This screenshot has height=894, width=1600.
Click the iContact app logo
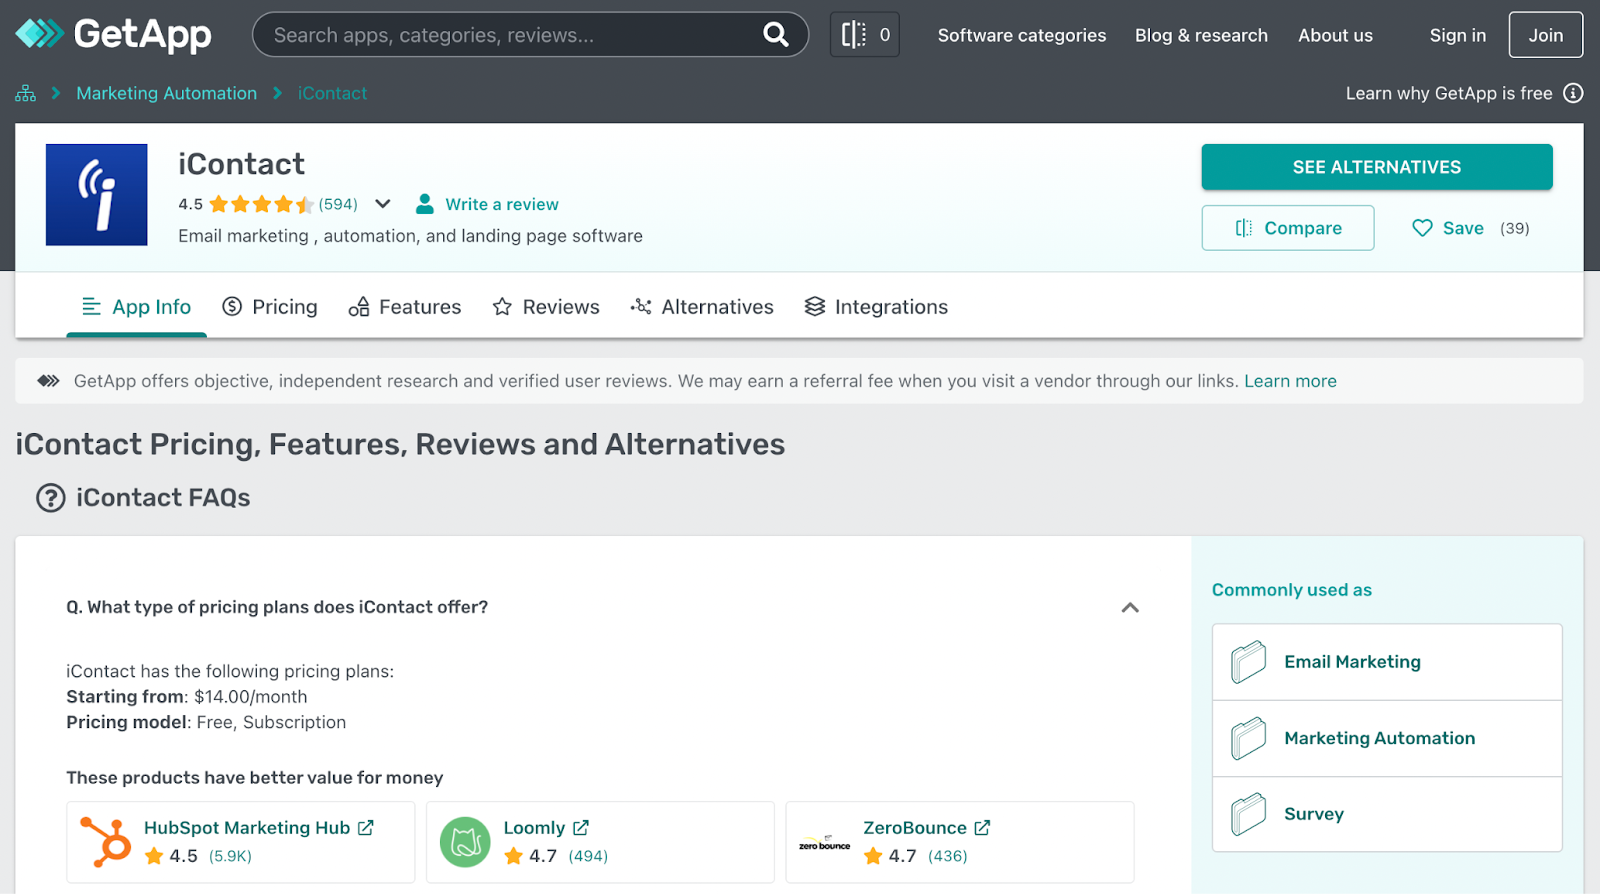97,195
